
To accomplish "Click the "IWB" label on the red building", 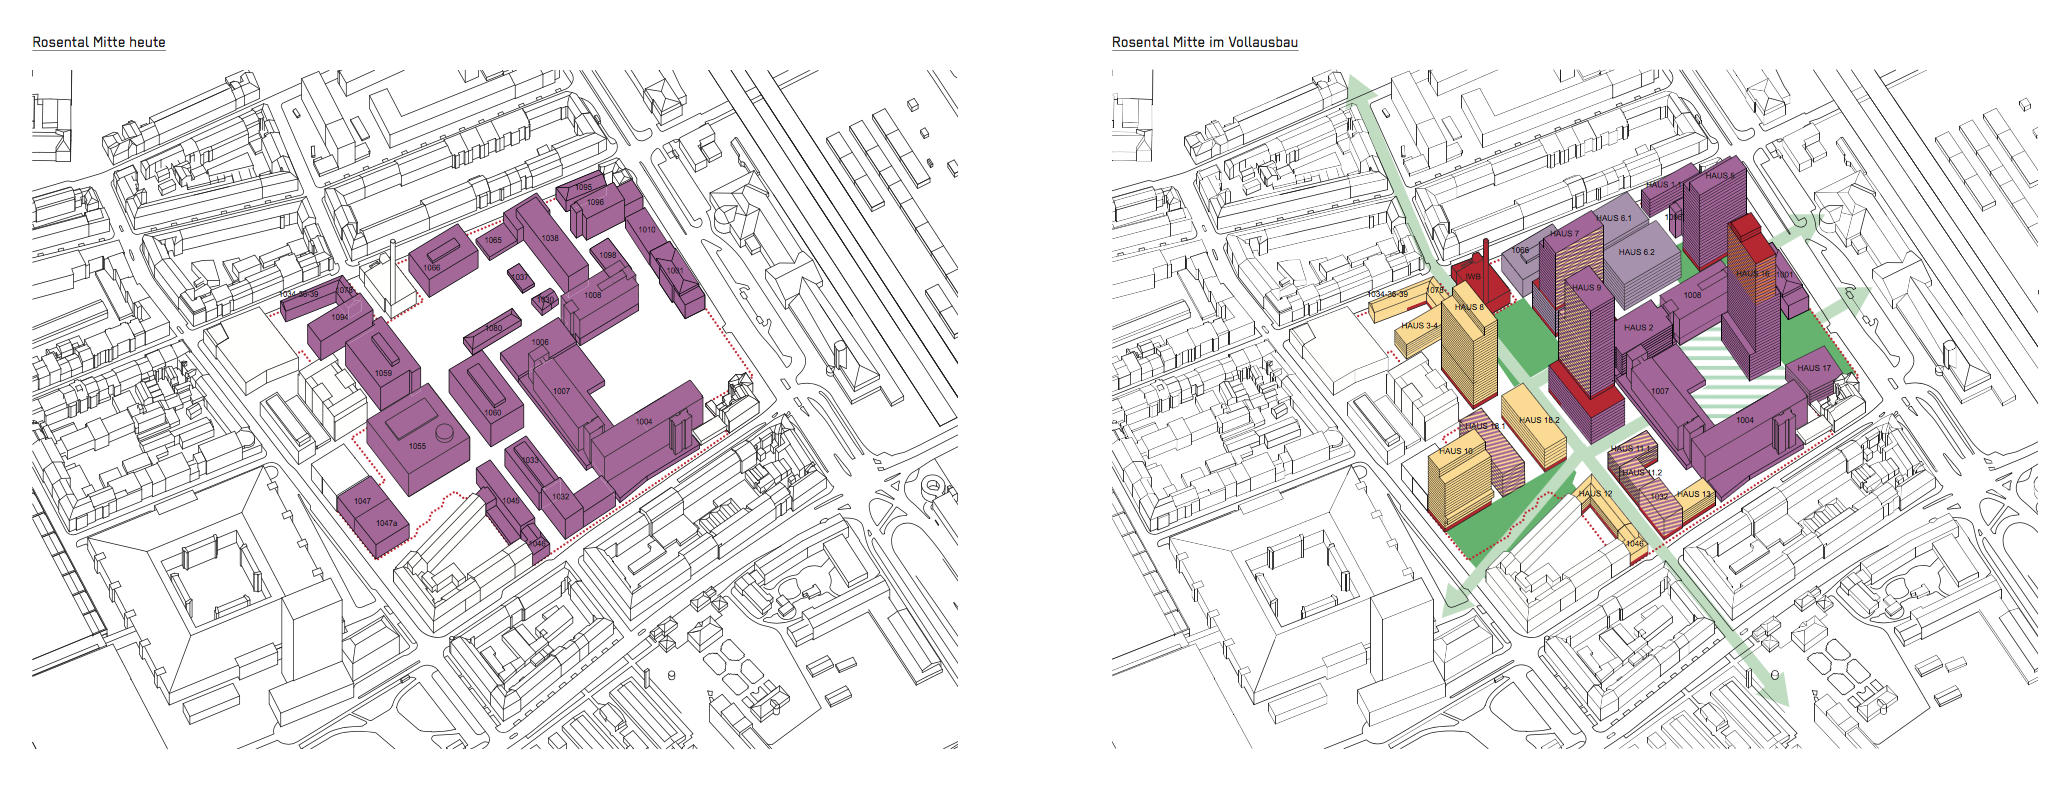I will tap(1473, 277).
